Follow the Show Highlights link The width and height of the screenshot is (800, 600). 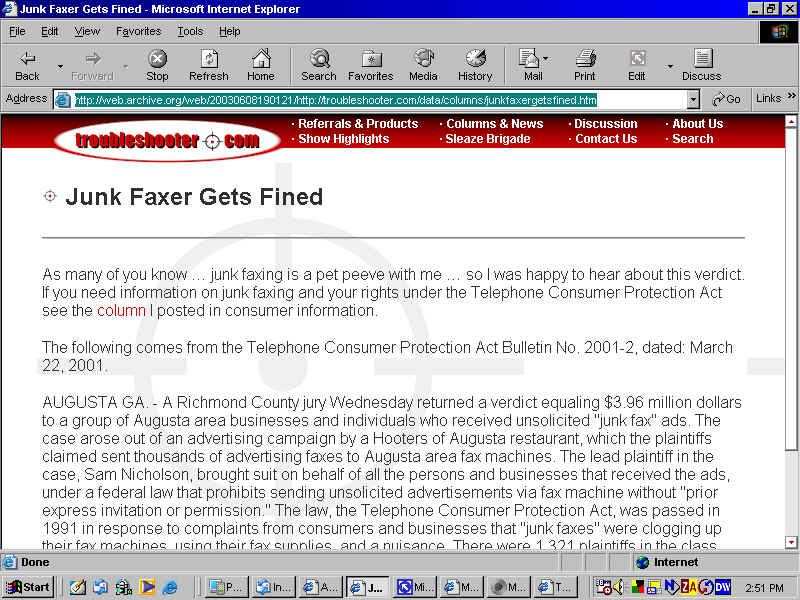343,139
